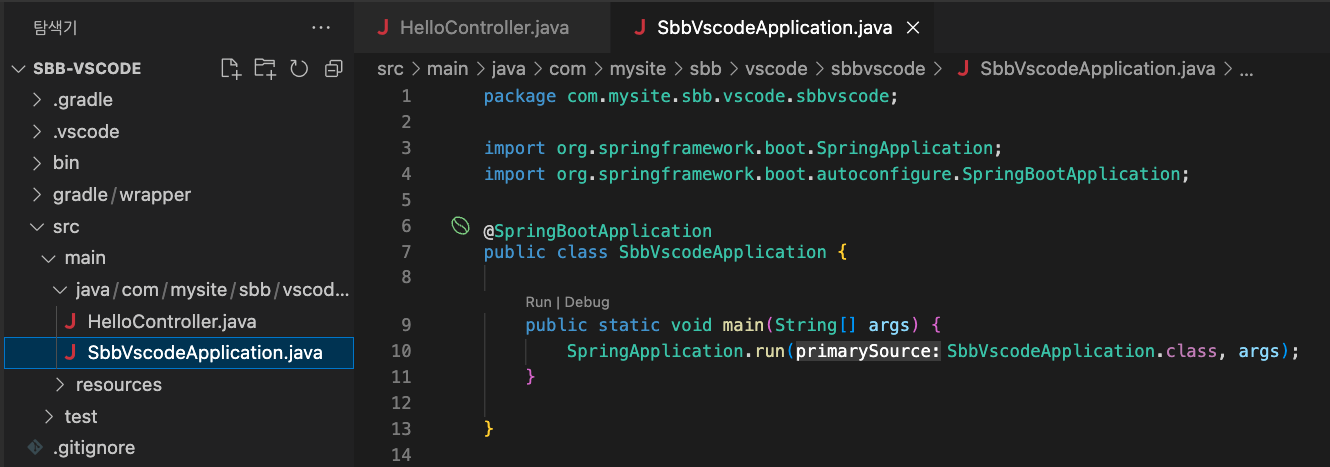
Task: Select the SbbVscodeApplication.java editor tab
Action: [771, 28]
